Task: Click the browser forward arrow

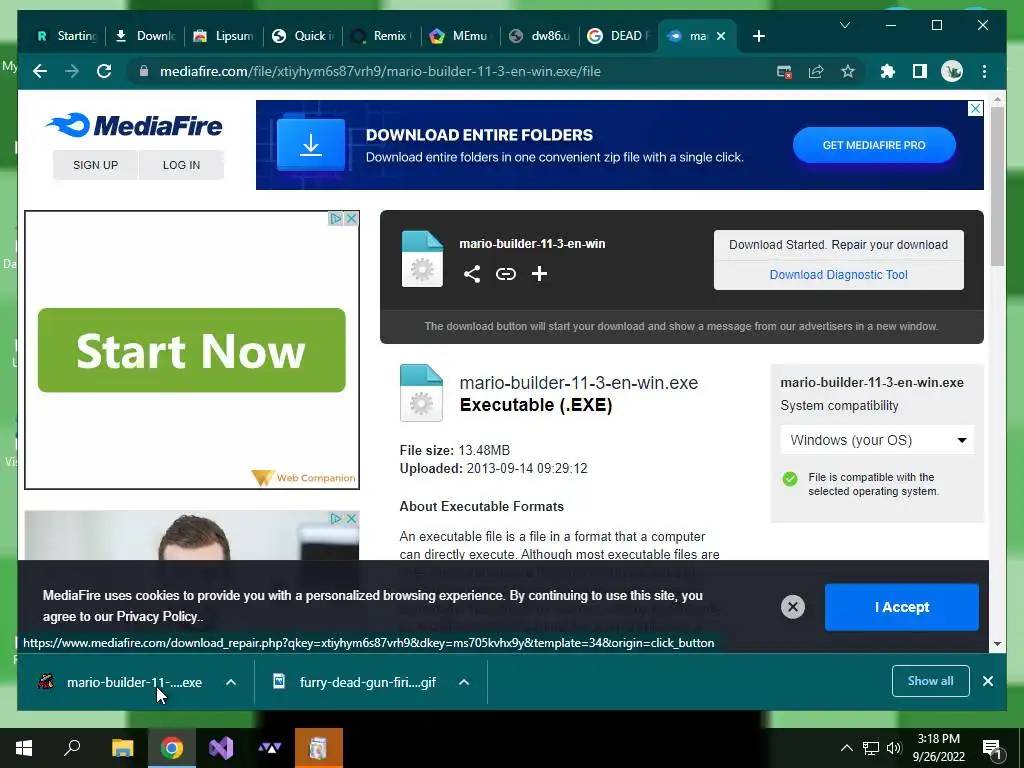Action: (72, 71)
